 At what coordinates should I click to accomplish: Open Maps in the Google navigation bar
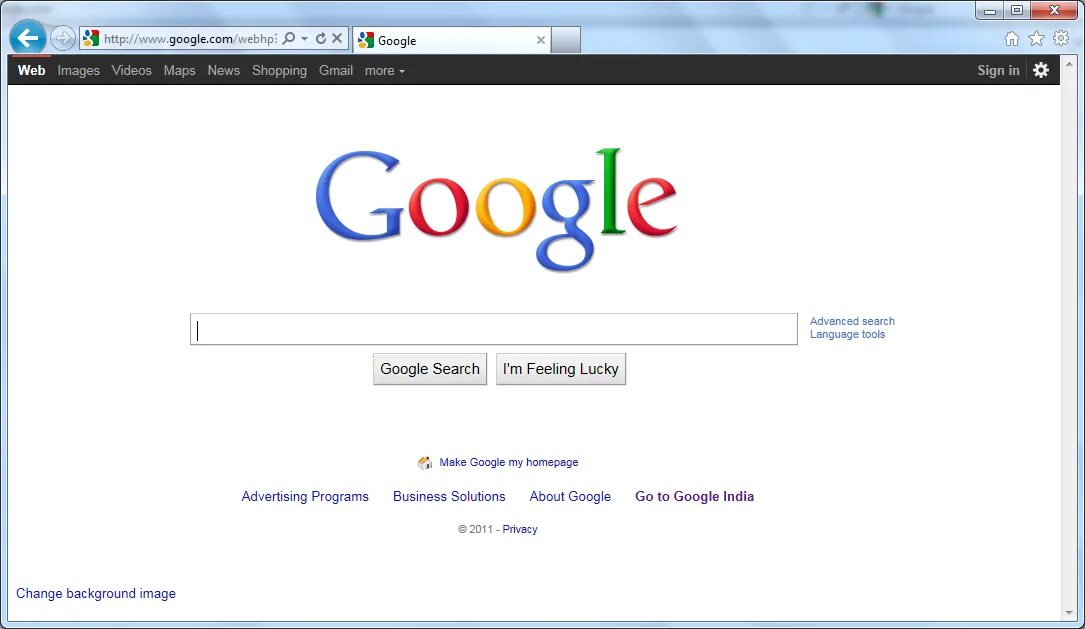click(179, 71)
